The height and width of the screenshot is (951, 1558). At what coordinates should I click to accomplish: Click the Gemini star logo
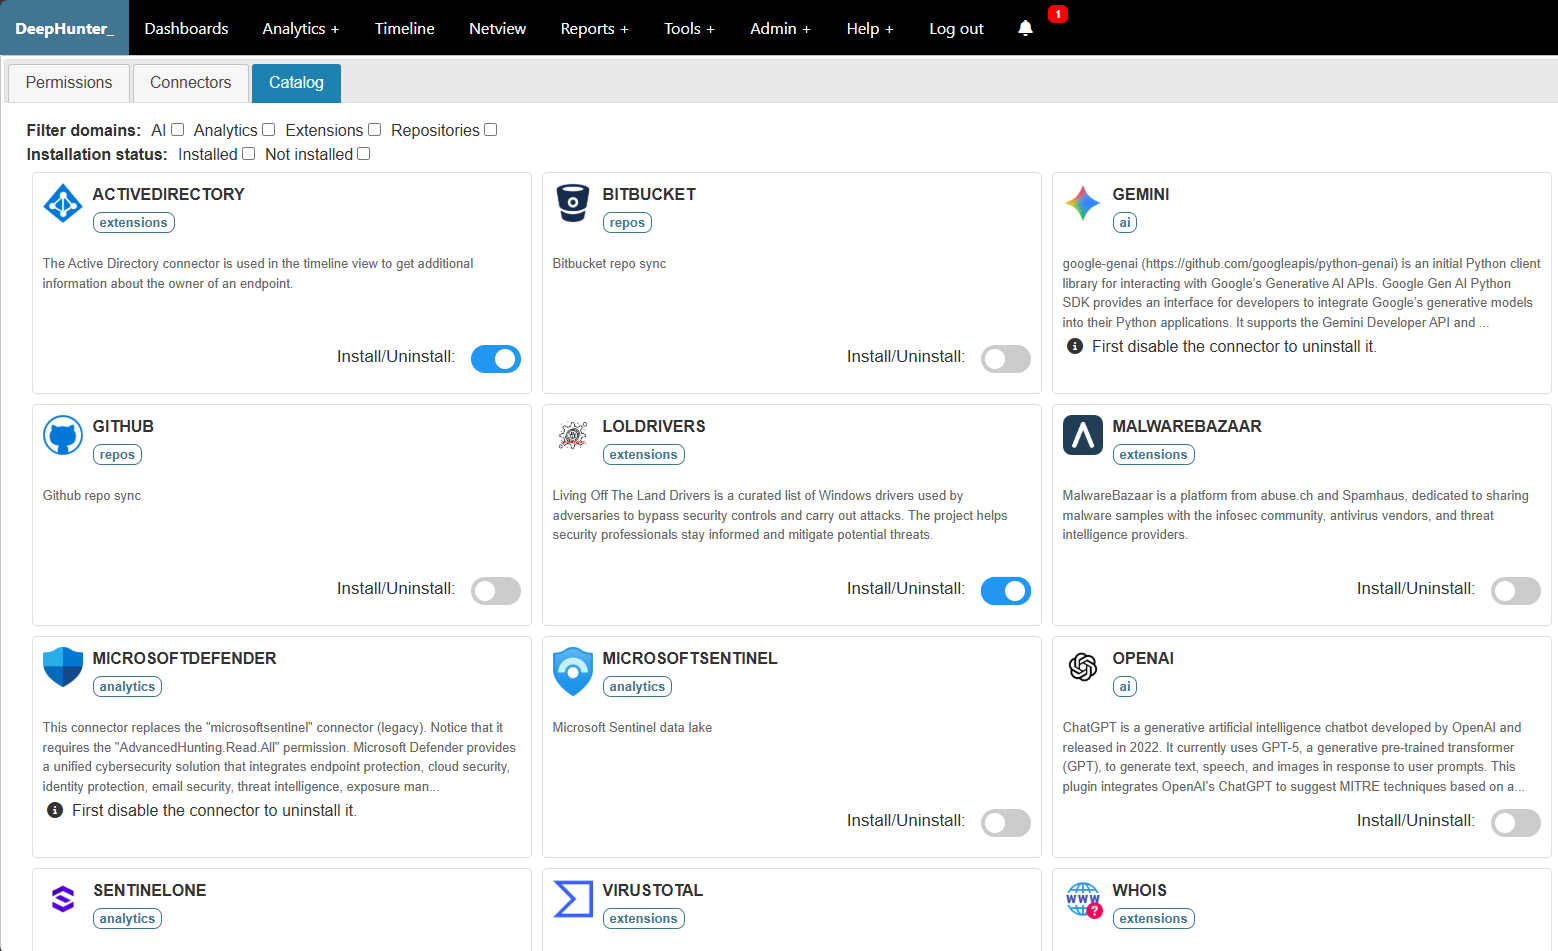point(1083,203)
